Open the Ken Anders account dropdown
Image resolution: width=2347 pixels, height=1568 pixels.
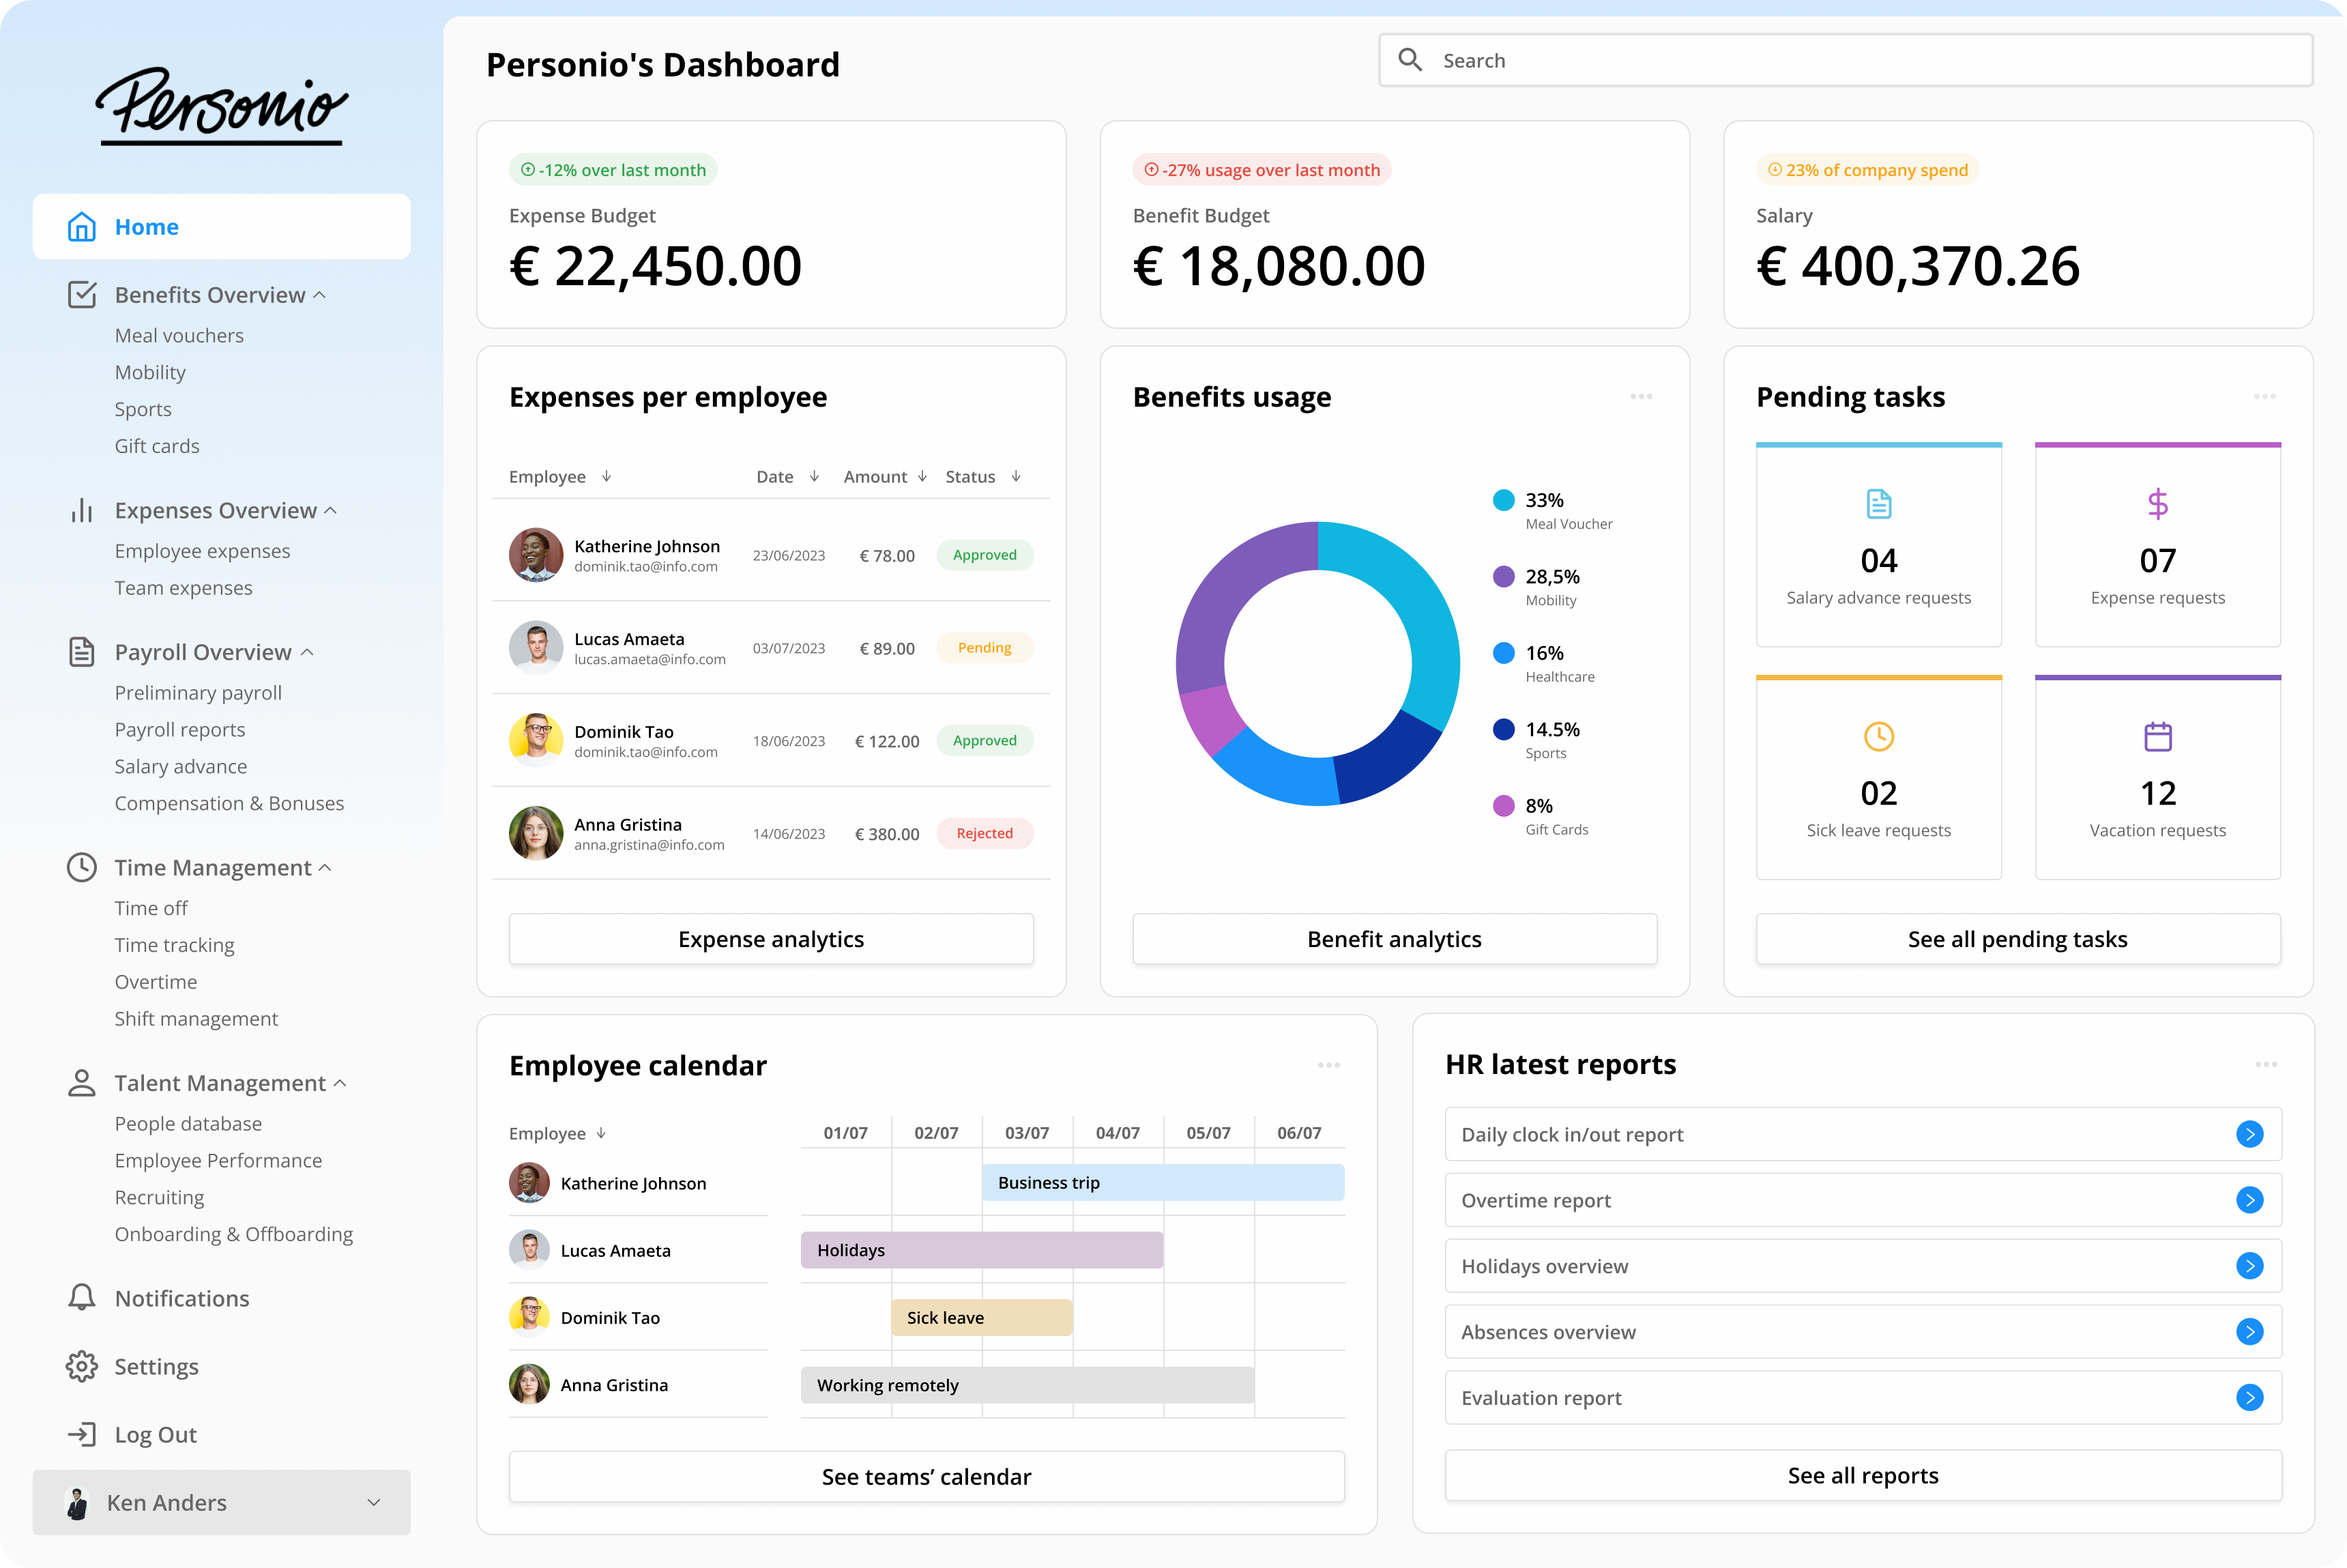(373, 1502)
